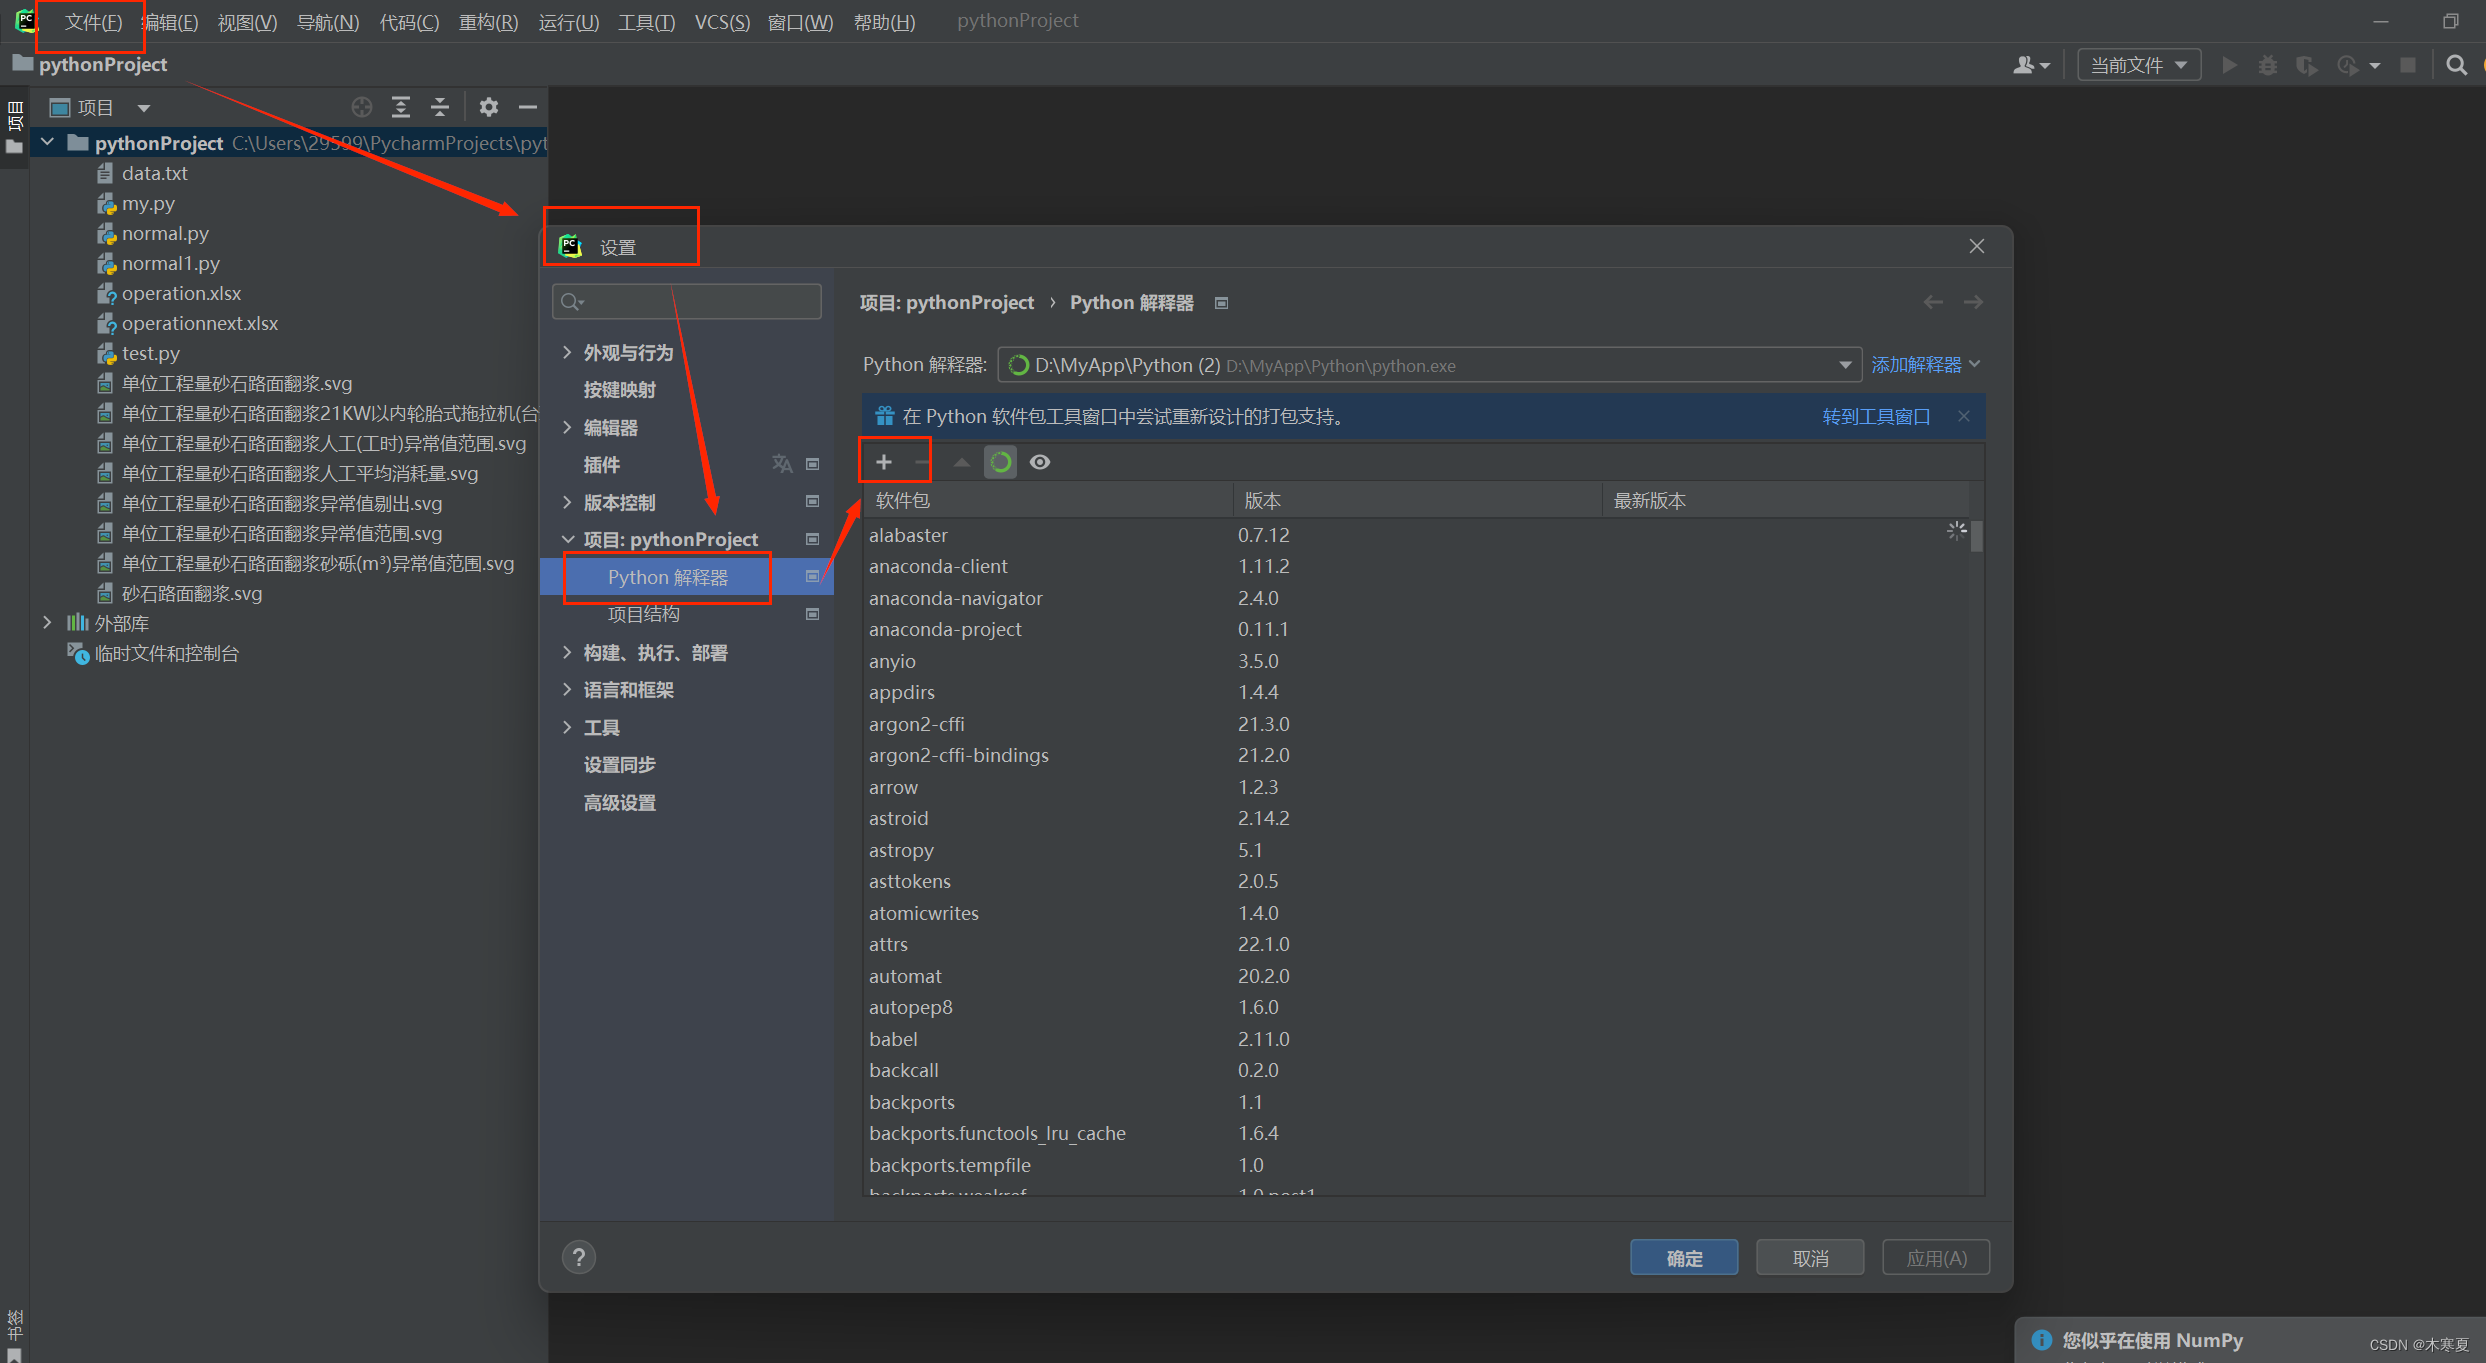Open the 重构(R) menu
The height and width of the screenshot is (1363, 2486).
click(x=488, y=22)
